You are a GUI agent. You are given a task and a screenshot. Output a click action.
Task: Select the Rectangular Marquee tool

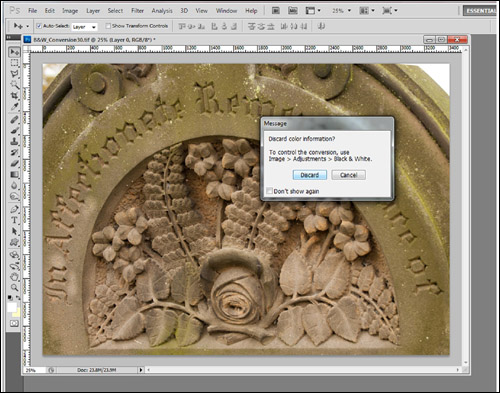pyautogui.click(x=14, y=63)
